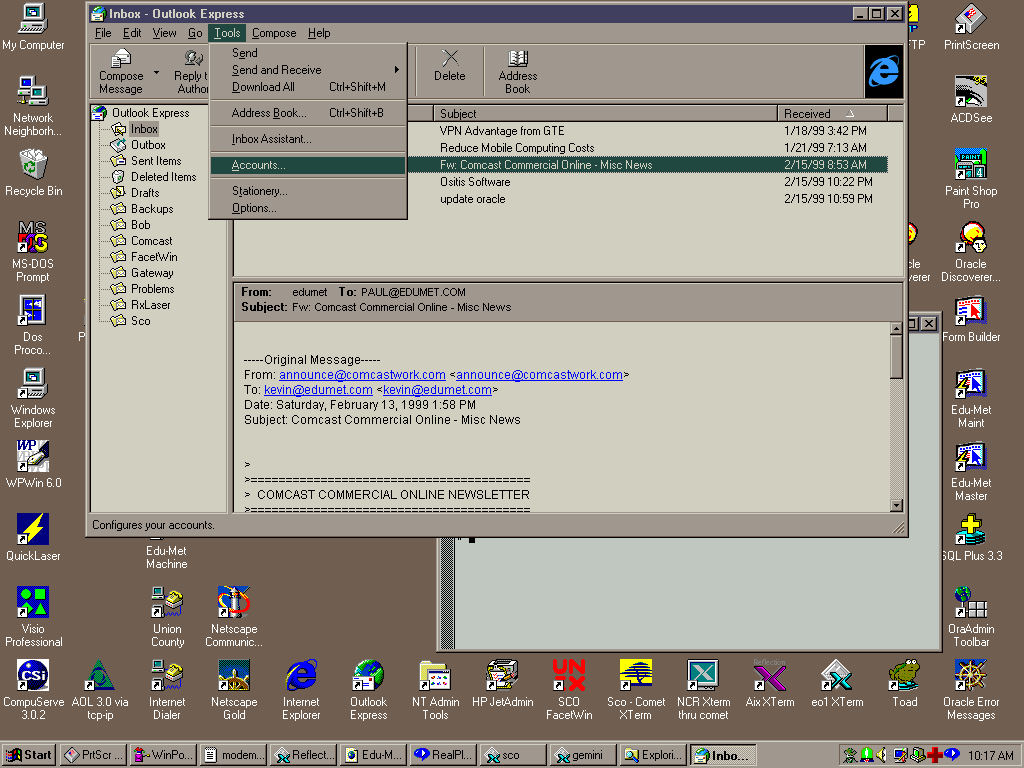Launch the Paint Shop Pro desktop shortcut

click(971, 178)
